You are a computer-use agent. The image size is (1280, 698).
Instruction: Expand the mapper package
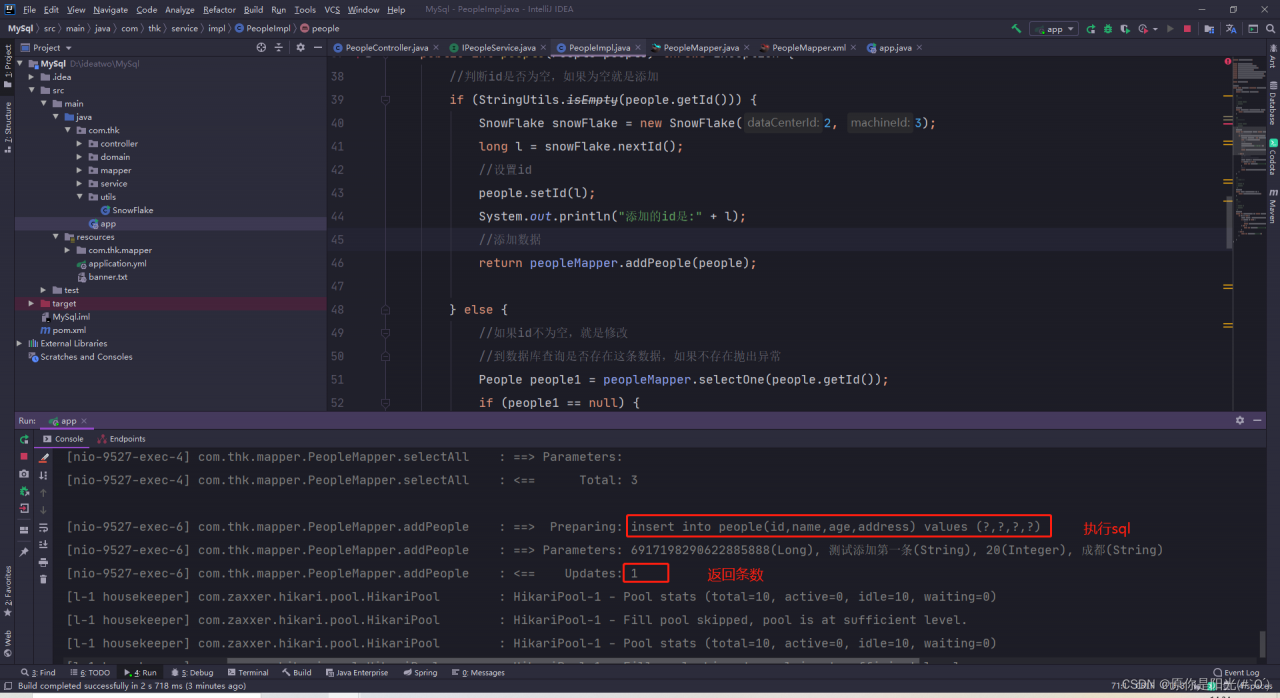(x=80, y=170)
